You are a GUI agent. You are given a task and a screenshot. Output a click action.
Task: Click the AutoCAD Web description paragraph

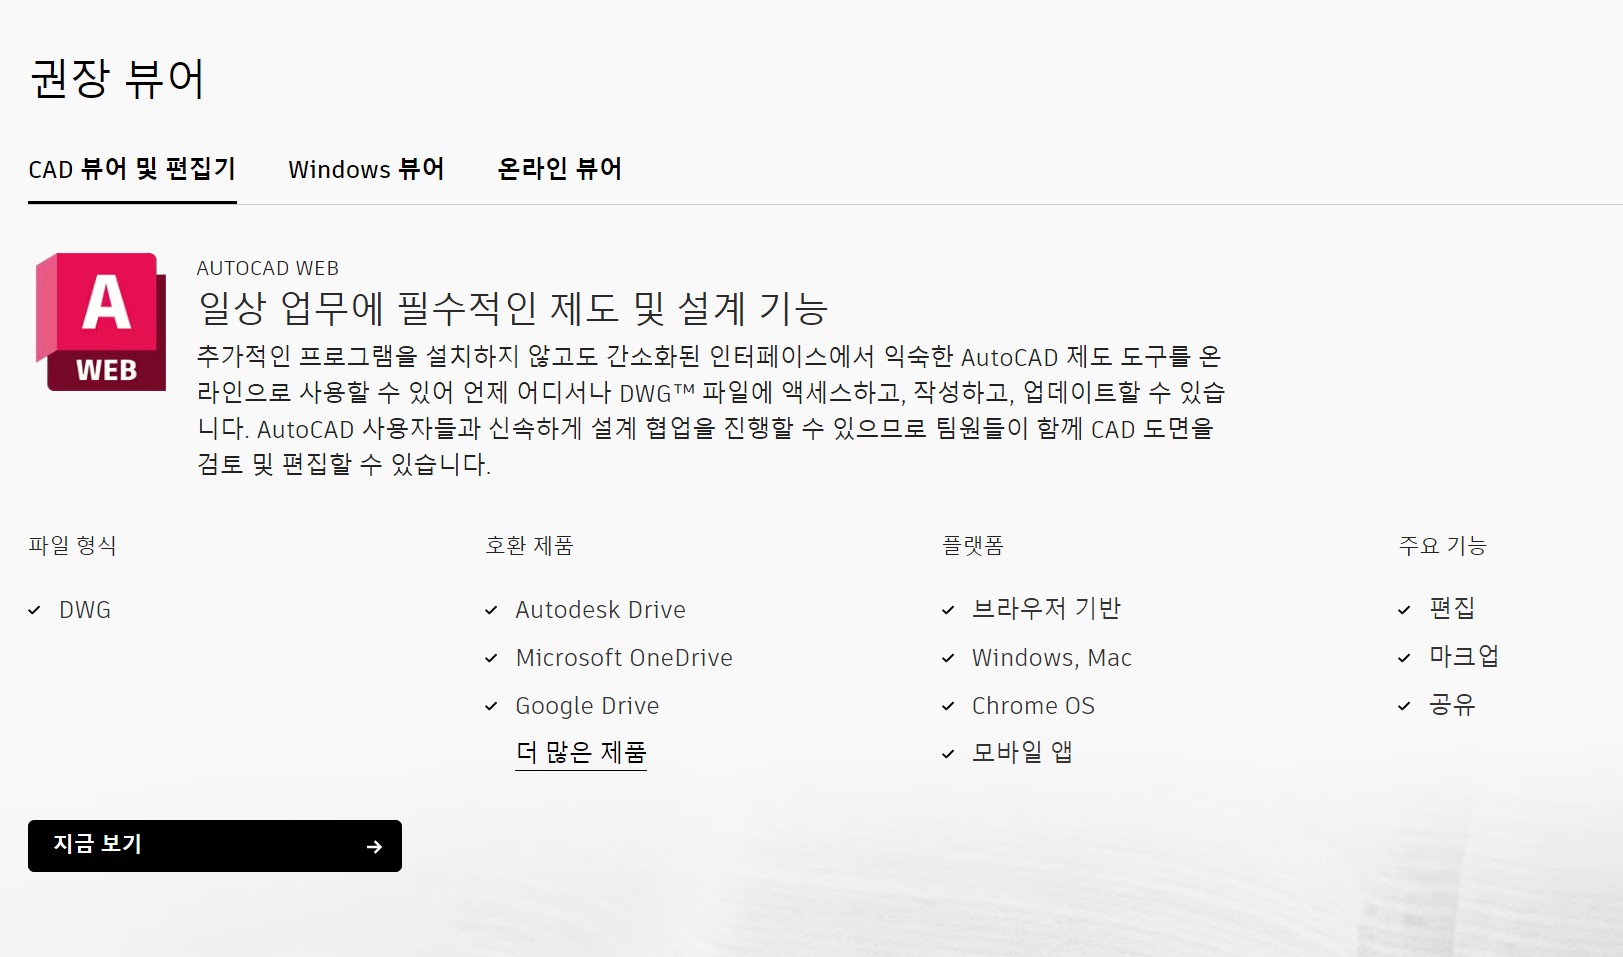click(x=711, y=411)
